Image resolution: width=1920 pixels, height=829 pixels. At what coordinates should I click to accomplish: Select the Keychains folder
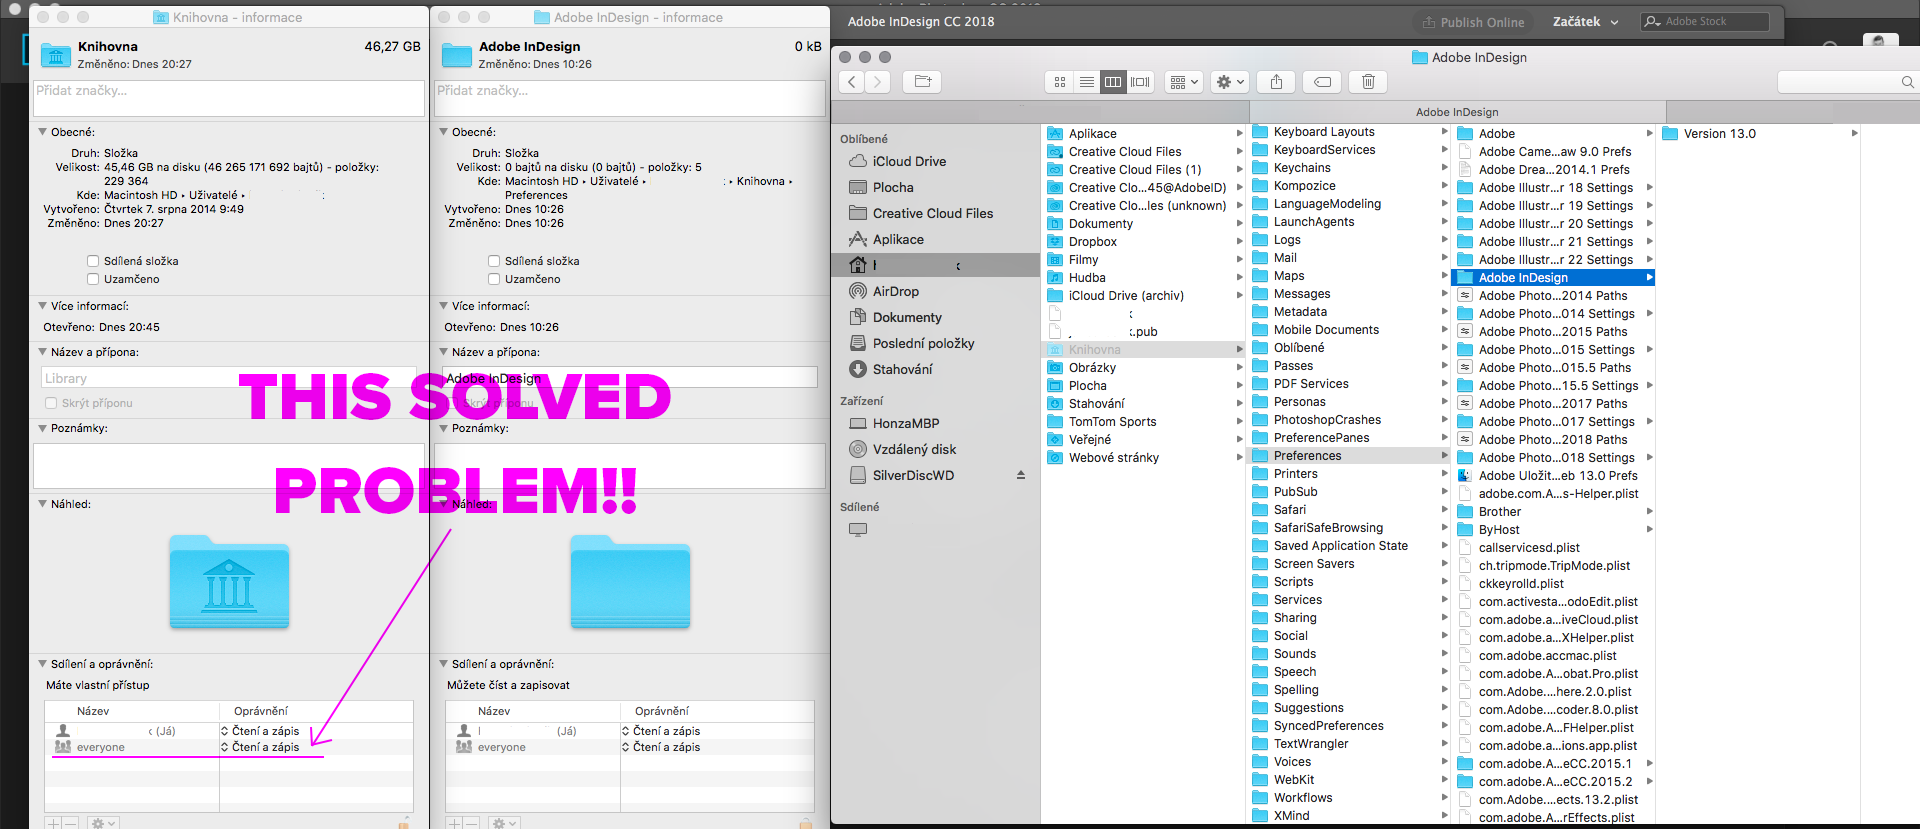click(x=1349, y=168)
